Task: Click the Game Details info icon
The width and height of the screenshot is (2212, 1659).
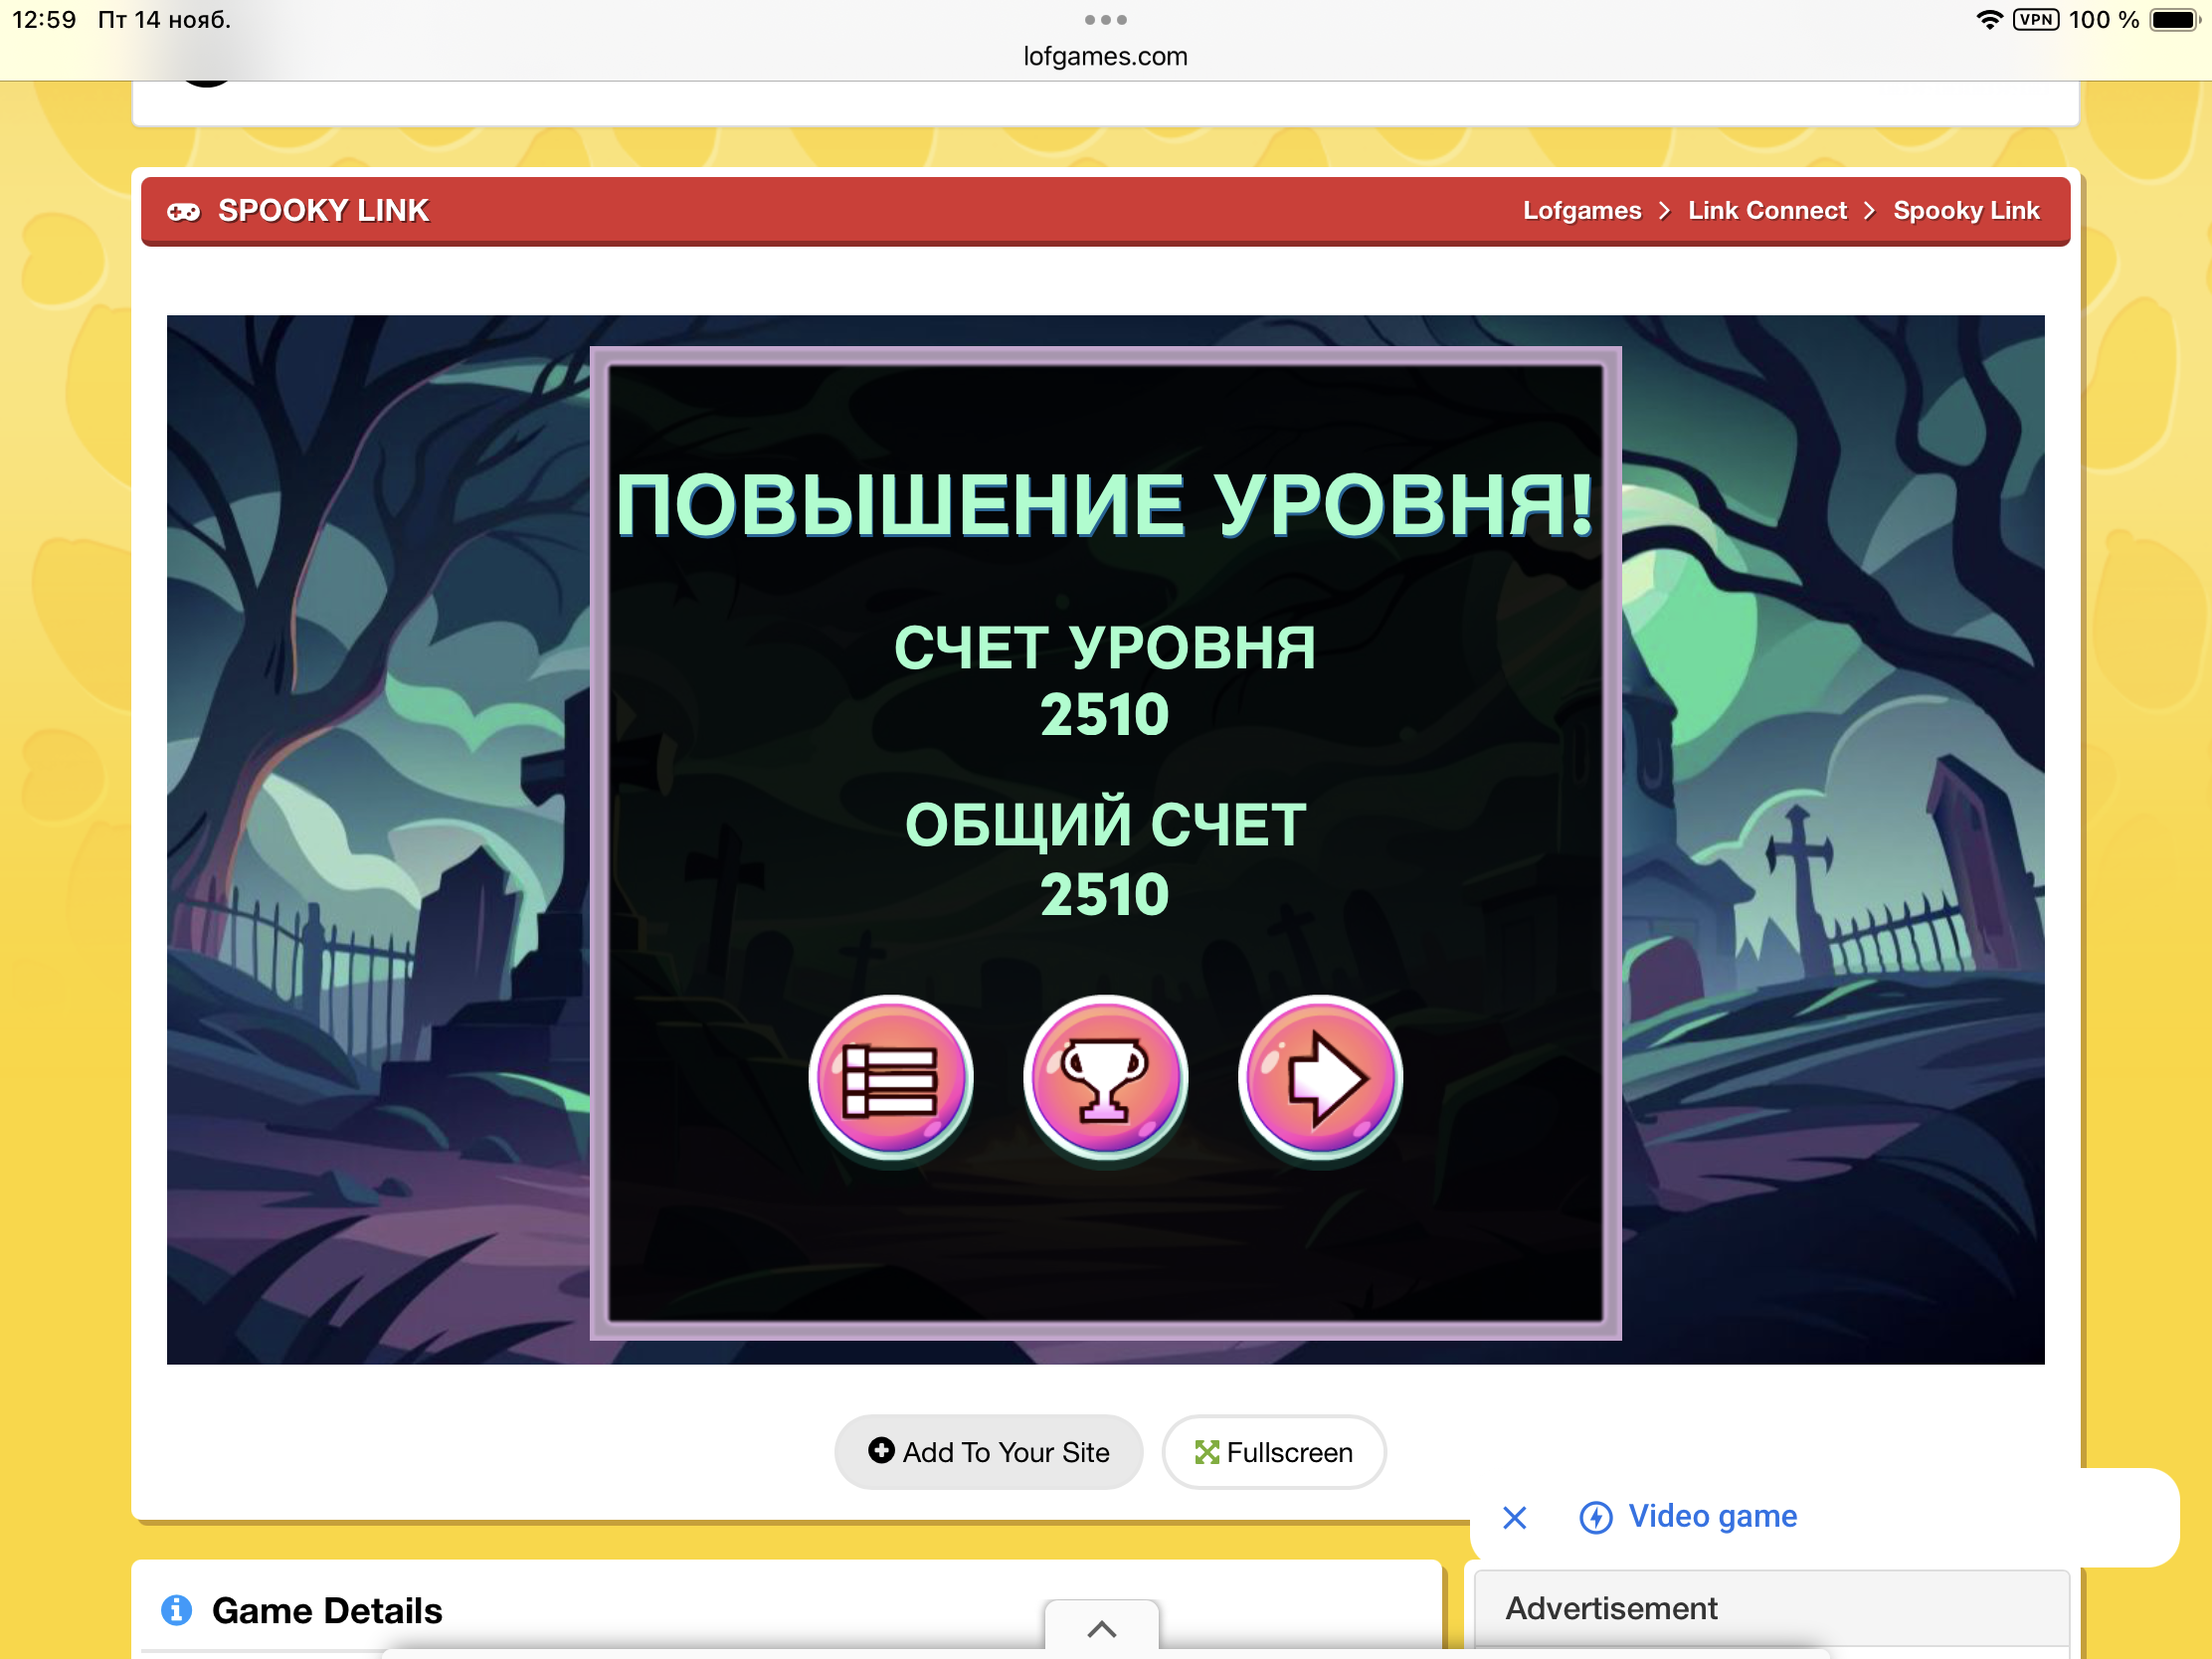Action: click(x=177, y=1609)
